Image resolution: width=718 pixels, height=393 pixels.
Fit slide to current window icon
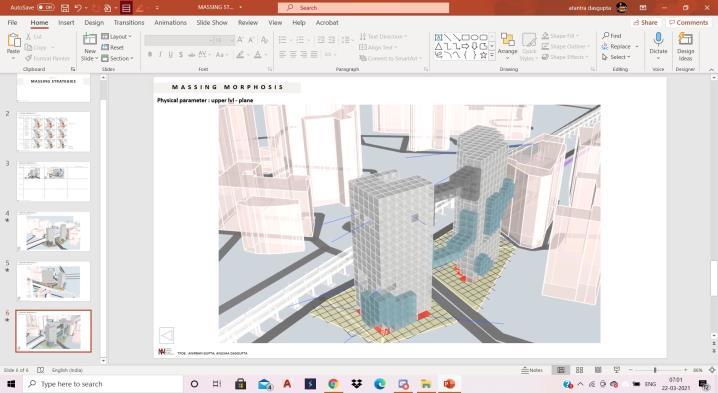pos(712,370)
